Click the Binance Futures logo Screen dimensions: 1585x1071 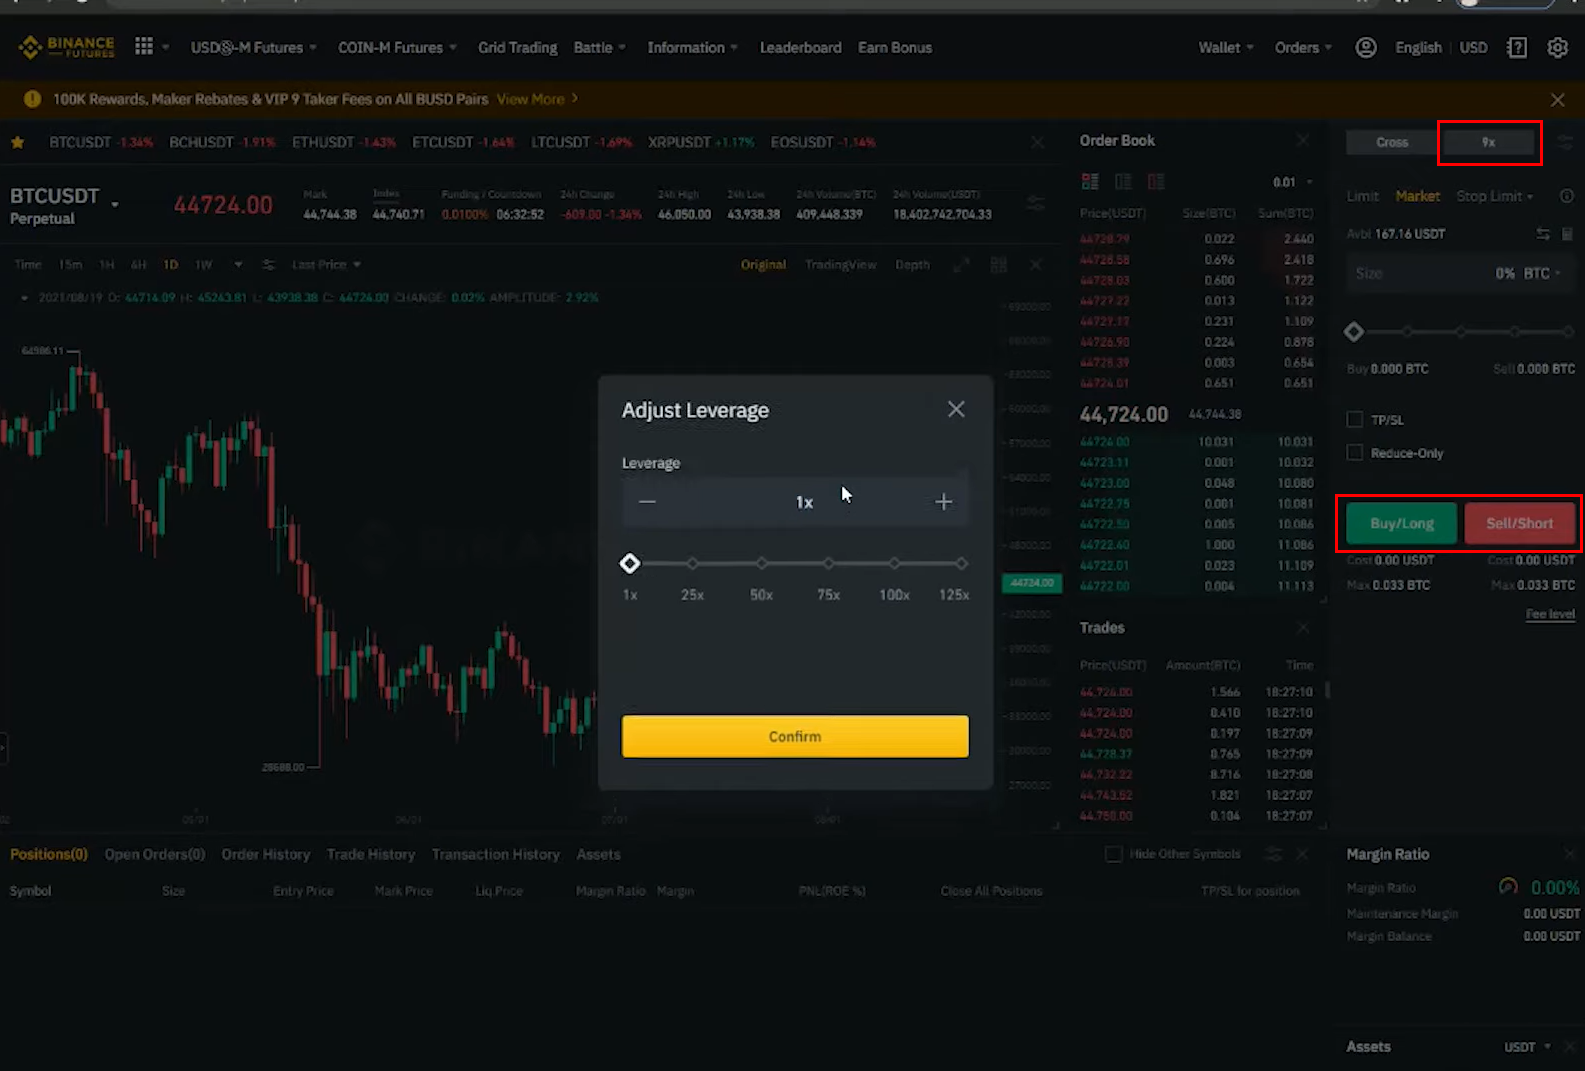pyautogui.click(x=66, y=47)
